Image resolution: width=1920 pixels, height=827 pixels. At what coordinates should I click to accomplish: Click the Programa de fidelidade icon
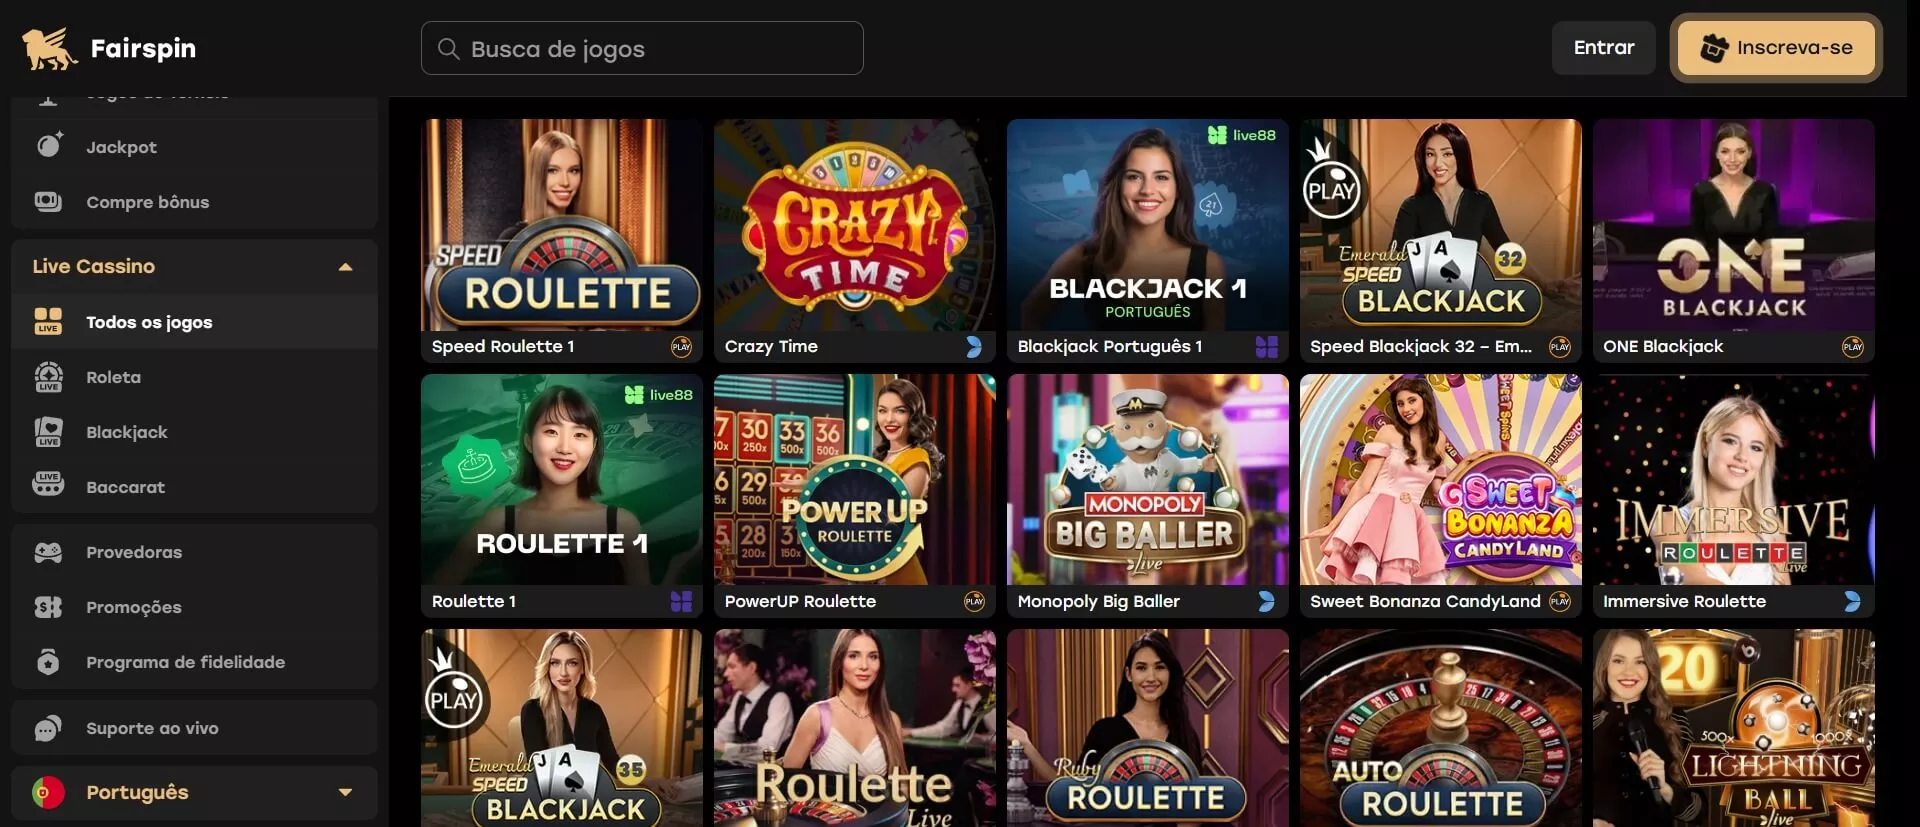point(48,662)
